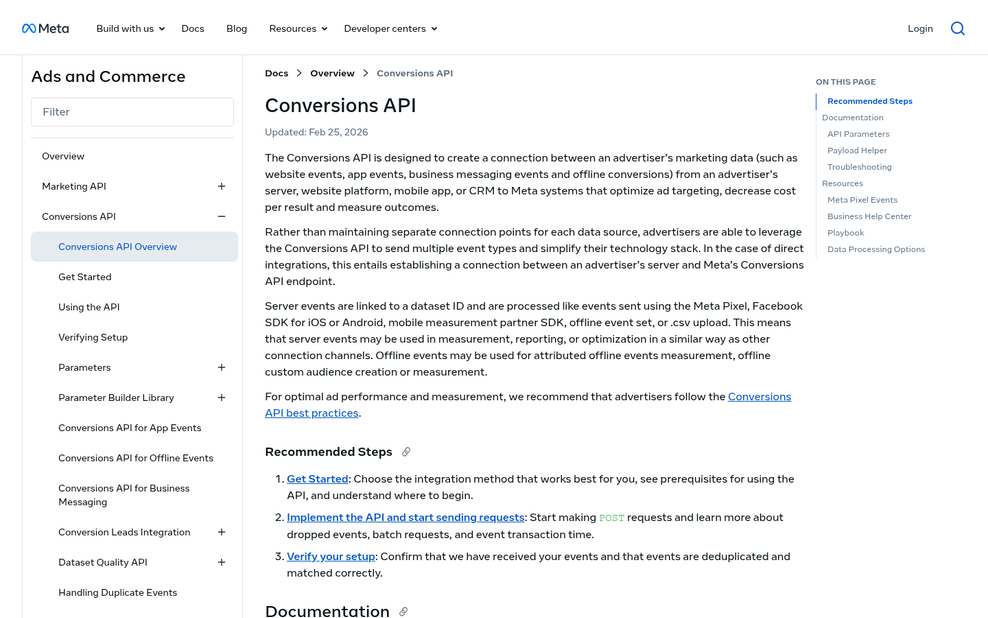Open Conversions API for Offline Events
Image resolution: width=988 pixels, height=618 pixels.
coord(135,458)
